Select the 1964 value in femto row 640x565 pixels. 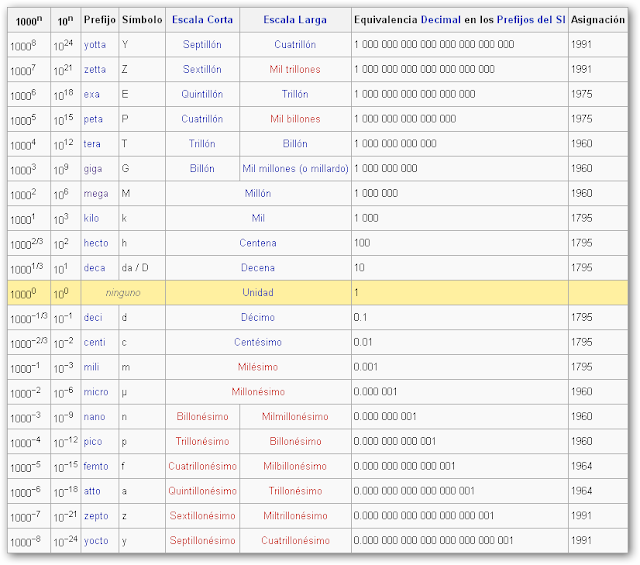(x=582, y=467)
